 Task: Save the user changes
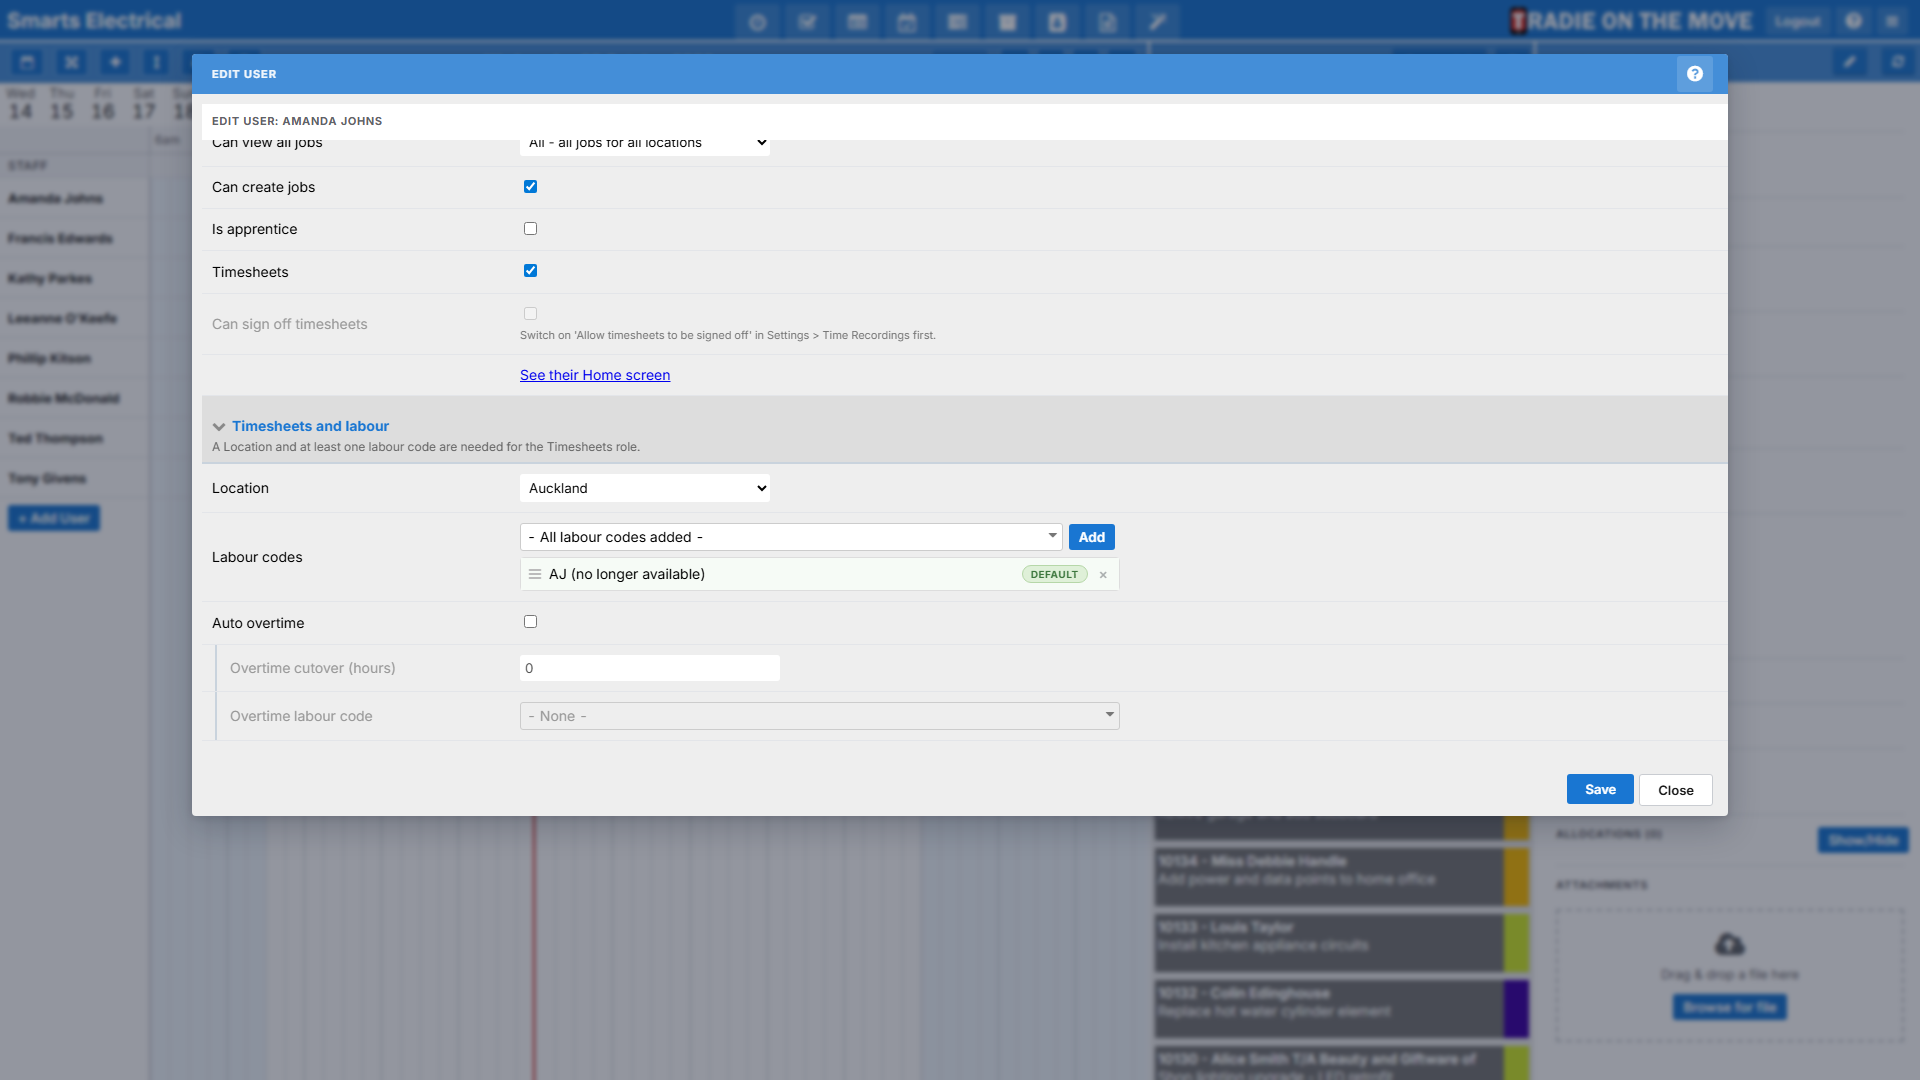tap(1600, 789)
